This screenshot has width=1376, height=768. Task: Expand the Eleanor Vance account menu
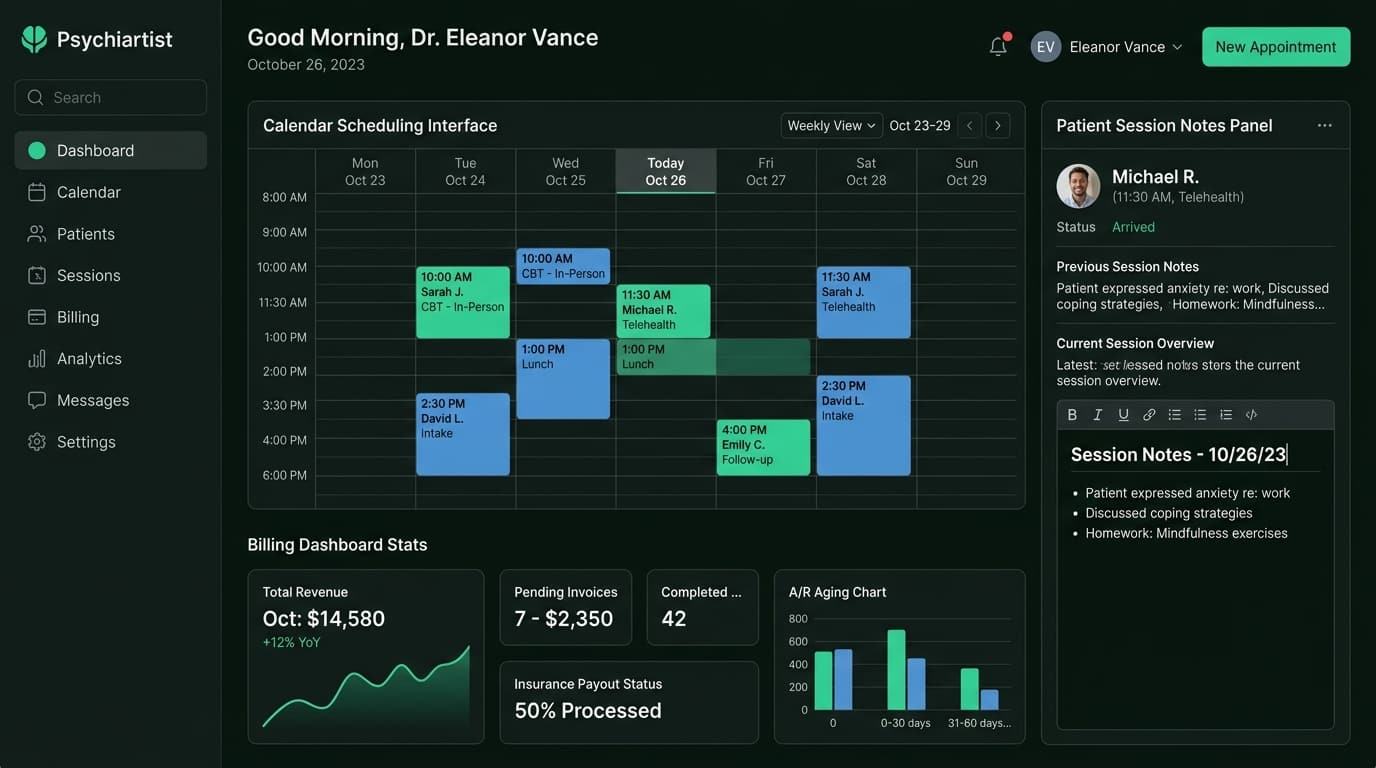[1126, 47]
